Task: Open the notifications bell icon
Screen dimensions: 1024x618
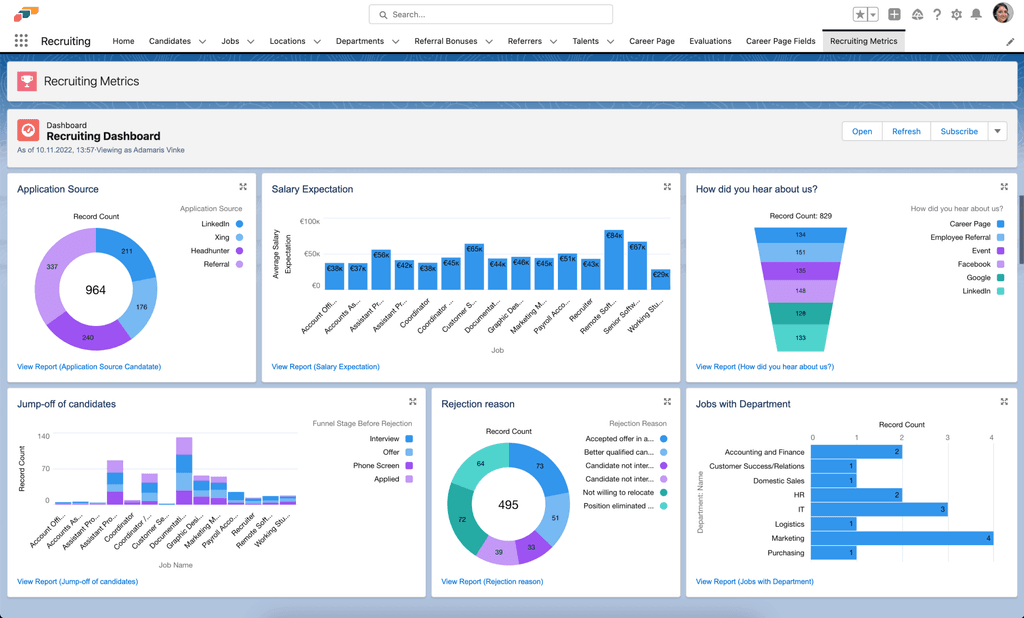Action: 976,14
